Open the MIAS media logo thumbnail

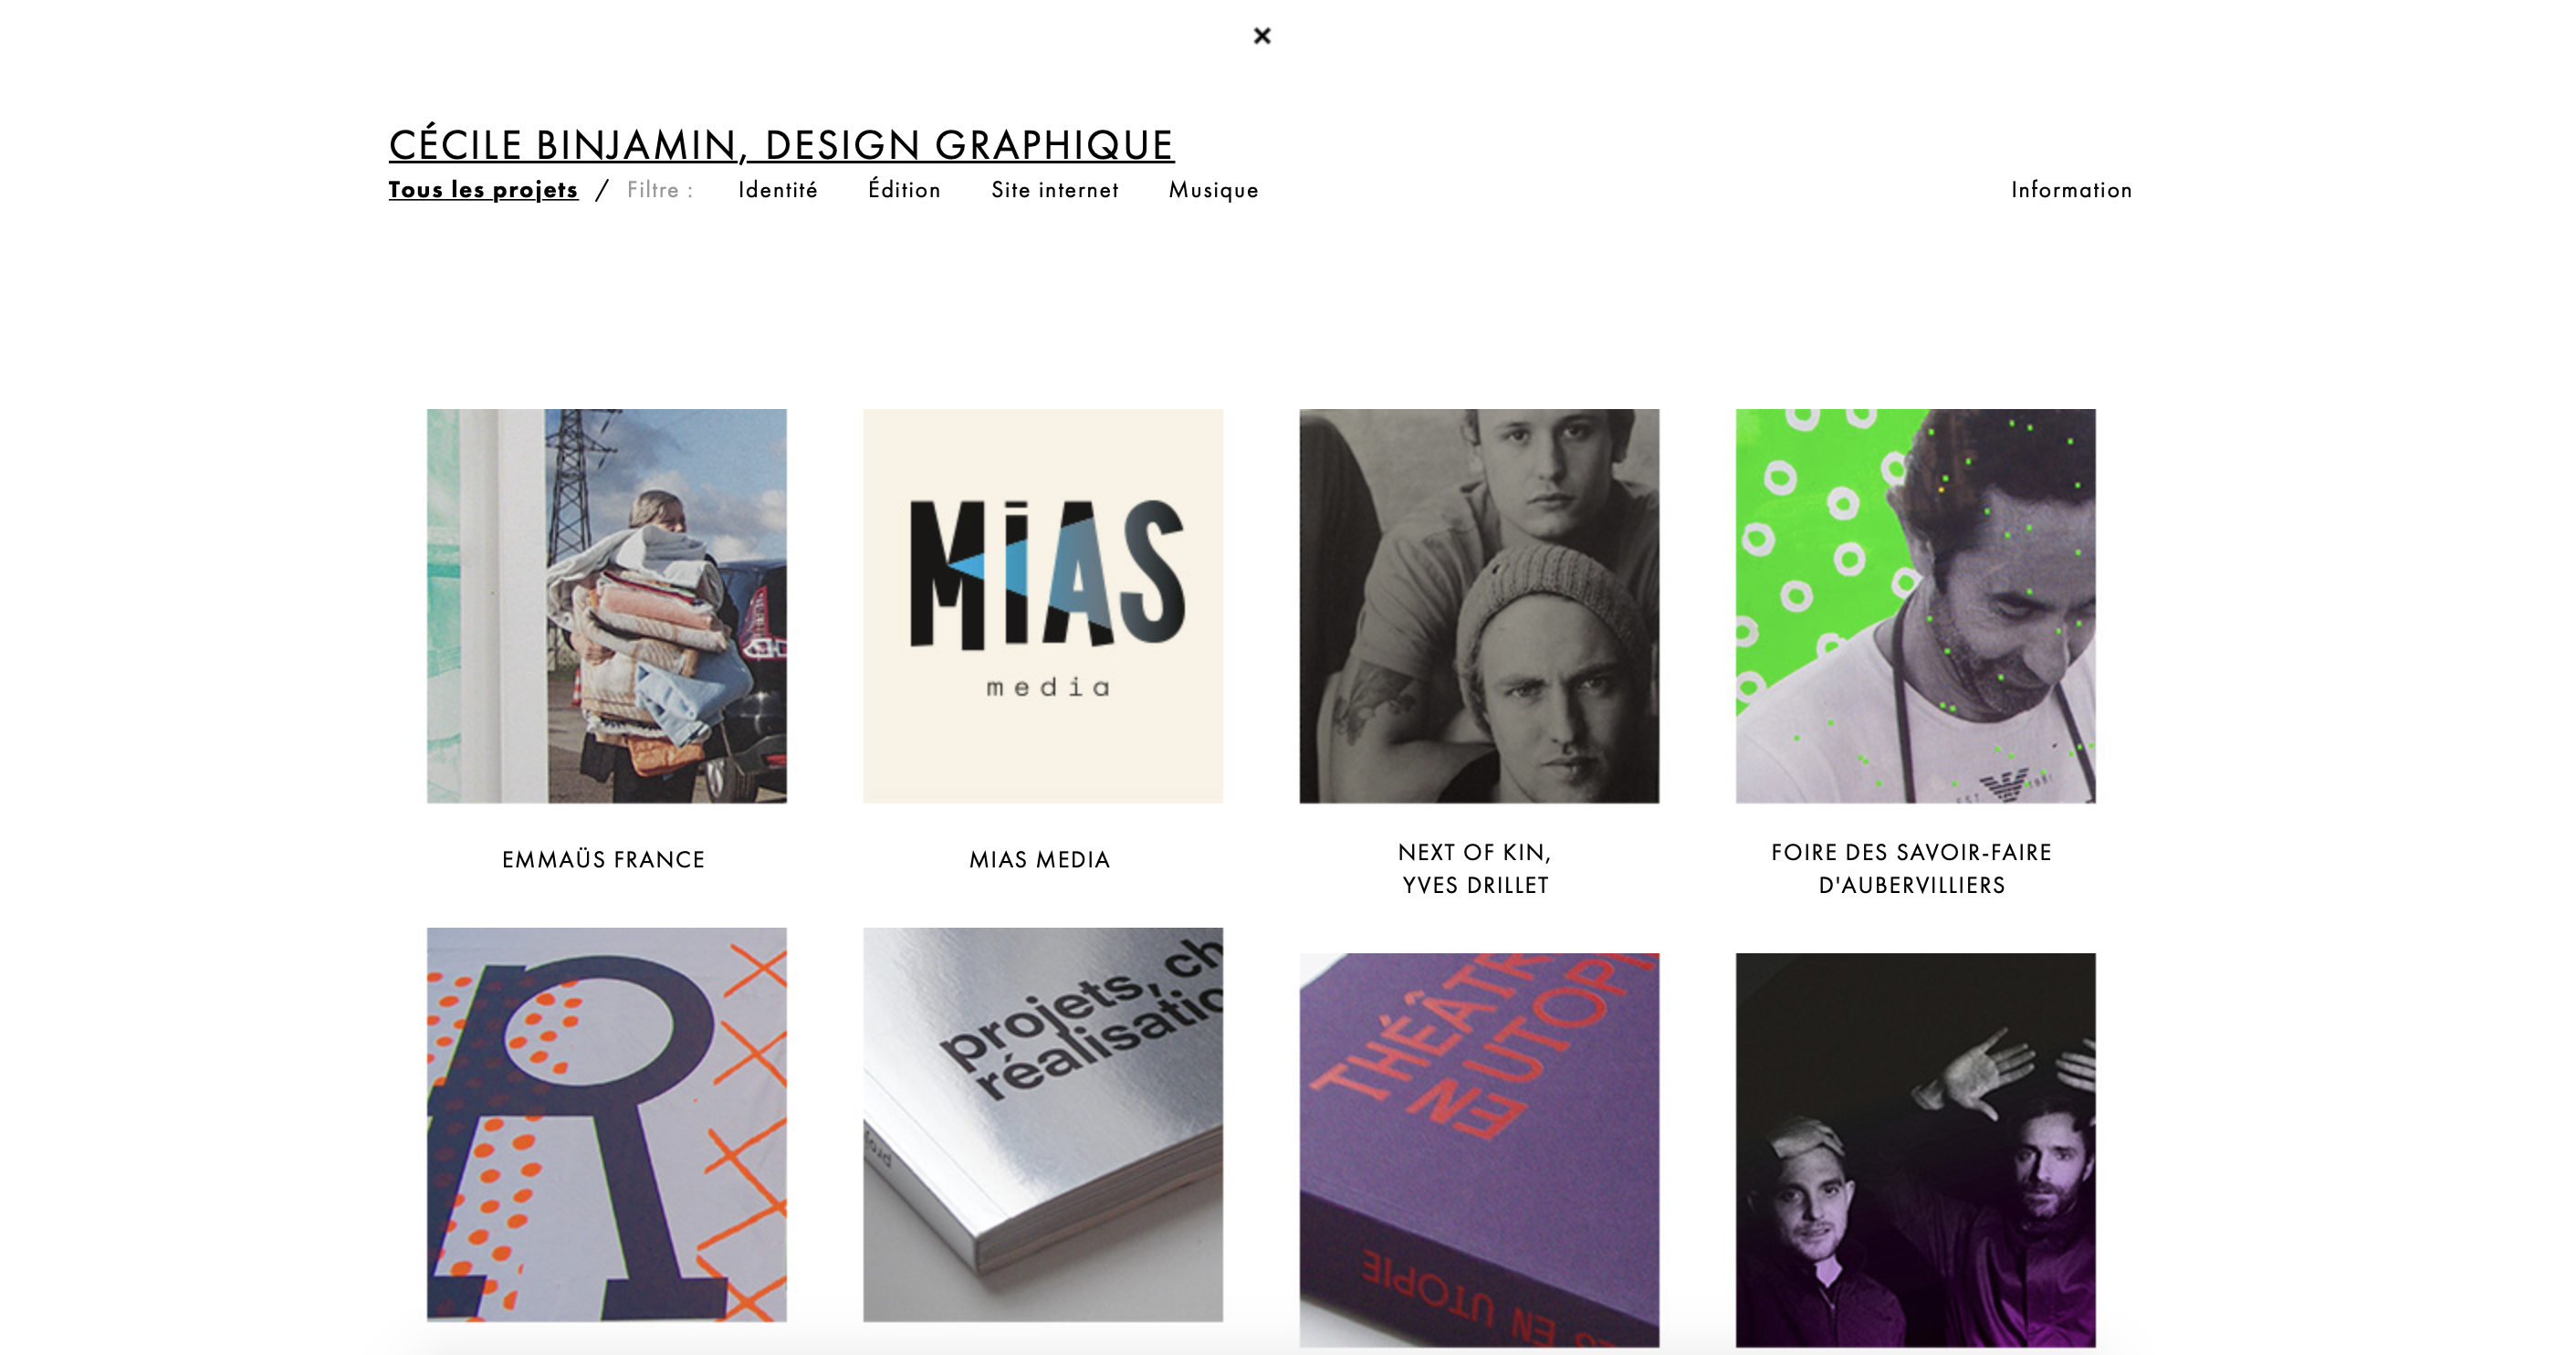click(1043, 606)
